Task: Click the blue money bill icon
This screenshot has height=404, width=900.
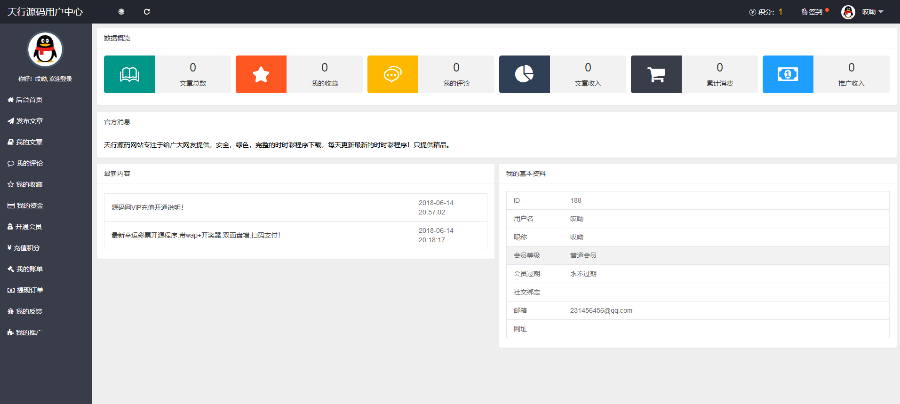Action: (787, 74)
